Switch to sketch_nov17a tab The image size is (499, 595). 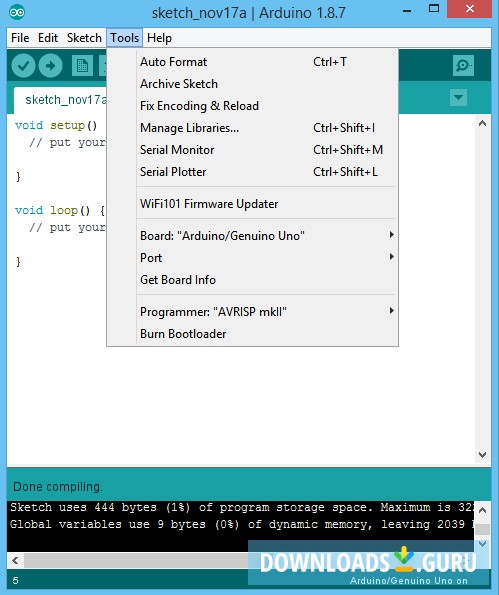click(x=61, y=100)
